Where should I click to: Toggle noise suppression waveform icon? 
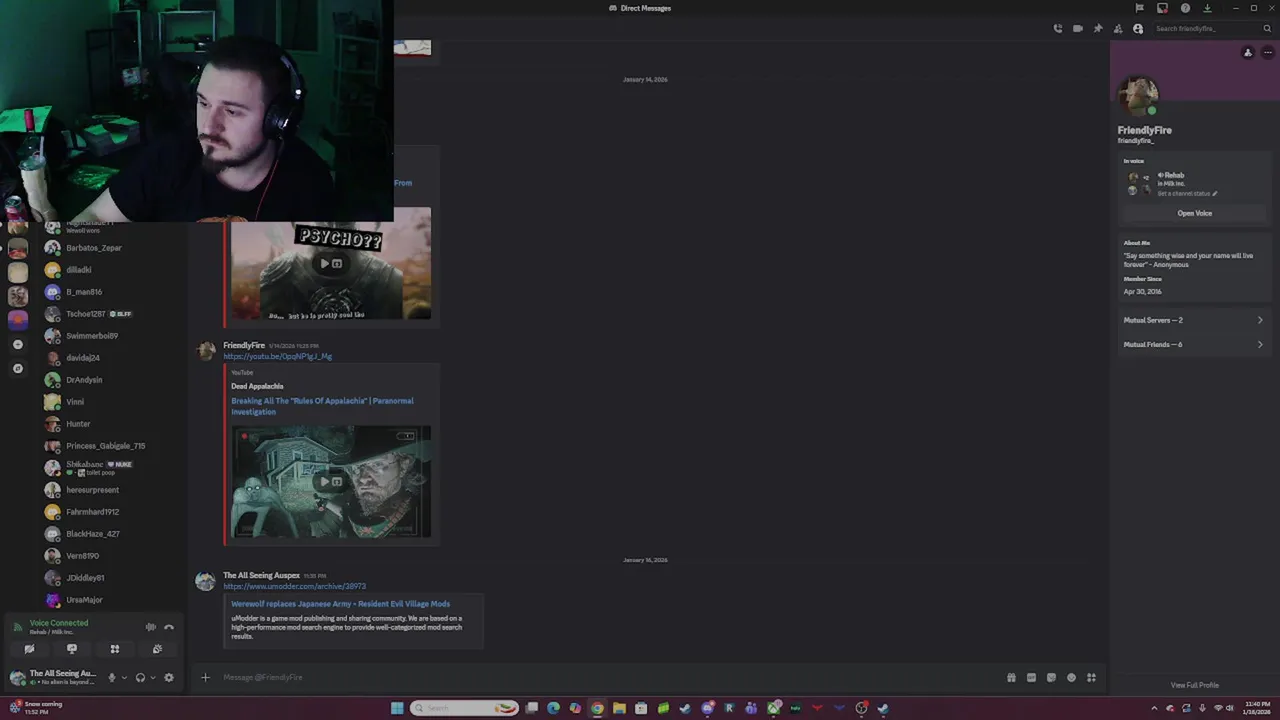point(150,627)
